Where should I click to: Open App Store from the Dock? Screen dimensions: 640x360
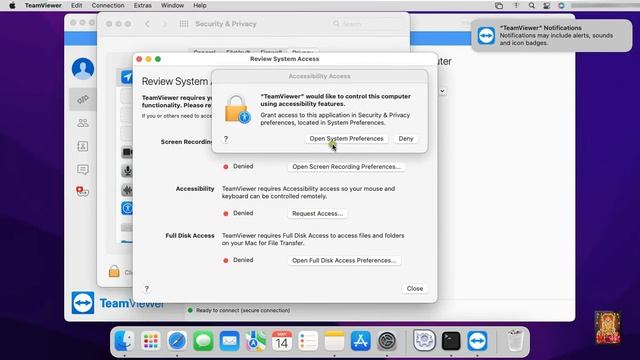pyautogui.click(x=360, y=340)
